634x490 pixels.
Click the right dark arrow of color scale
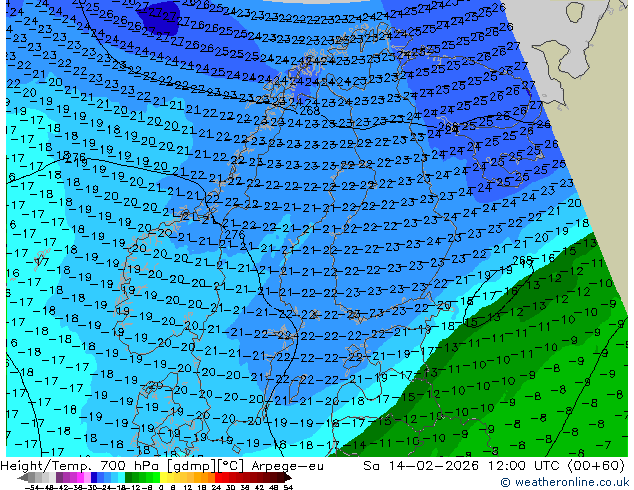288,477
